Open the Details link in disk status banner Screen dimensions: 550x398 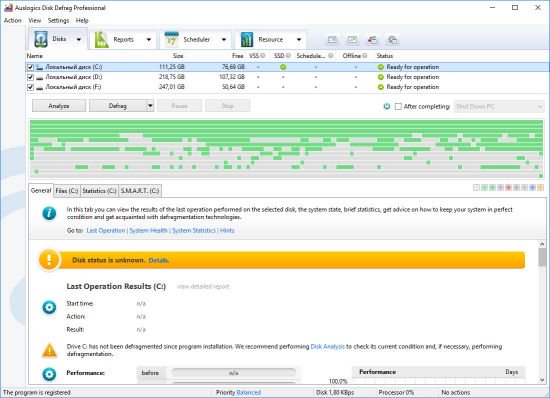coord(159,260)
